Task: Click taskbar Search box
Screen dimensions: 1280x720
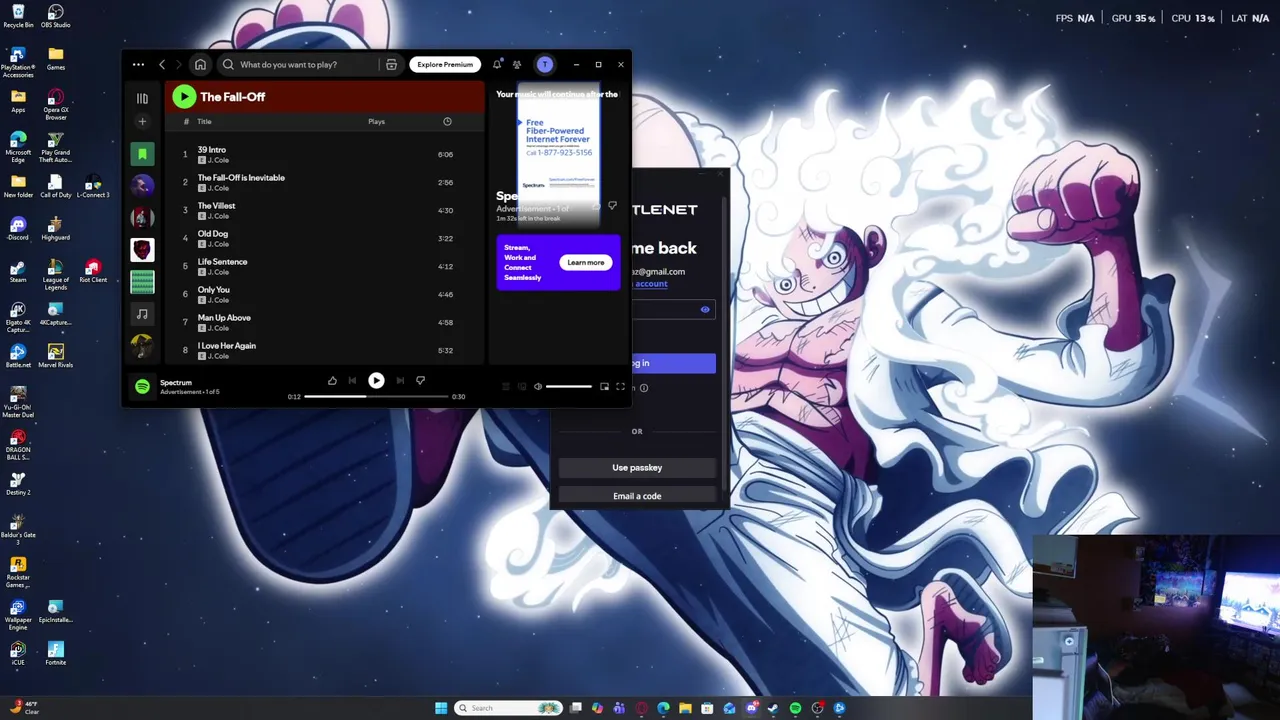Action: tap(508, 708)
